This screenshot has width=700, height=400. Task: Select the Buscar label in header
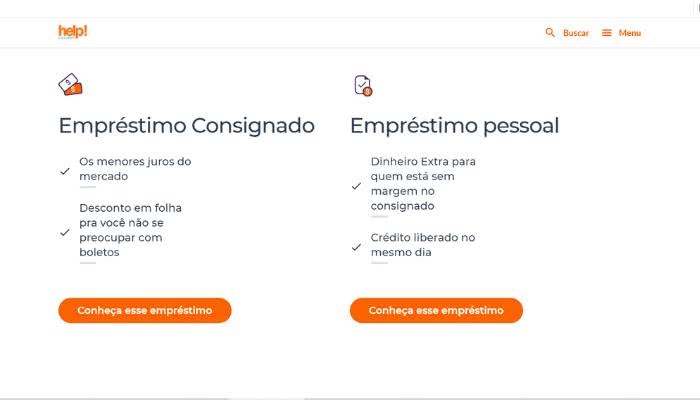576,33
